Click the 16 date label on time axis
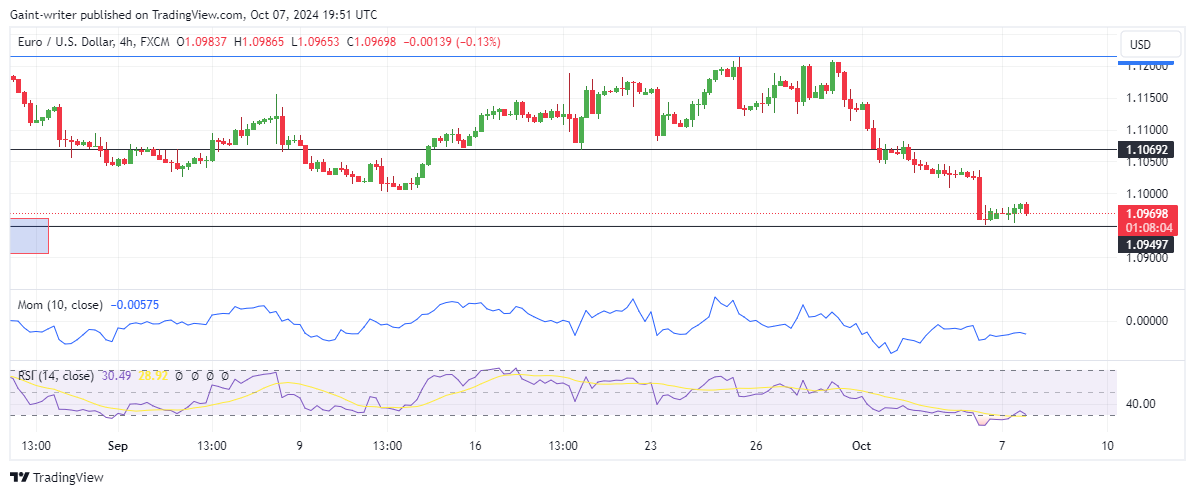 (x=475, y=446)
